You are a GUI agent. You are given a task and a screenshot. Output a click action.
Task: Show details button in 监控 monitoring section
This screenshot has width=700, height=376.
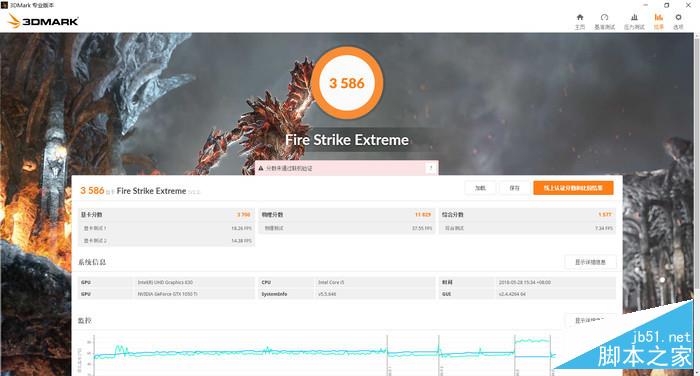coord(590,320)
